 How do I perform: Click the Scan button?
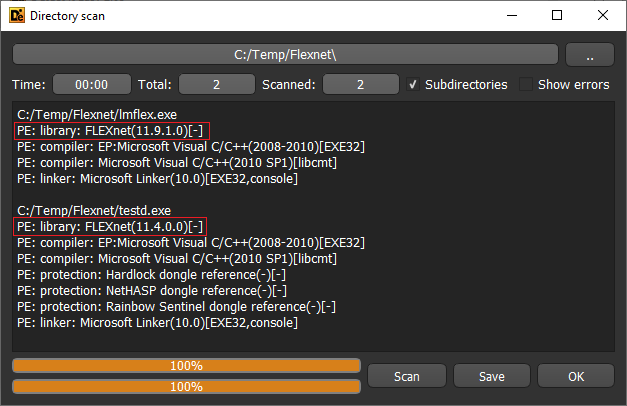[x=406, y=376]
